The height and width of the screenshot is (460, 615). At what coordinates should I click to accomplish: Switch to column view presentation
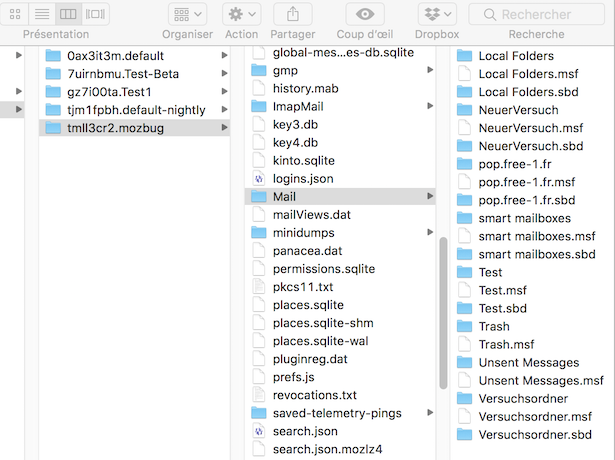pos(68,14)
